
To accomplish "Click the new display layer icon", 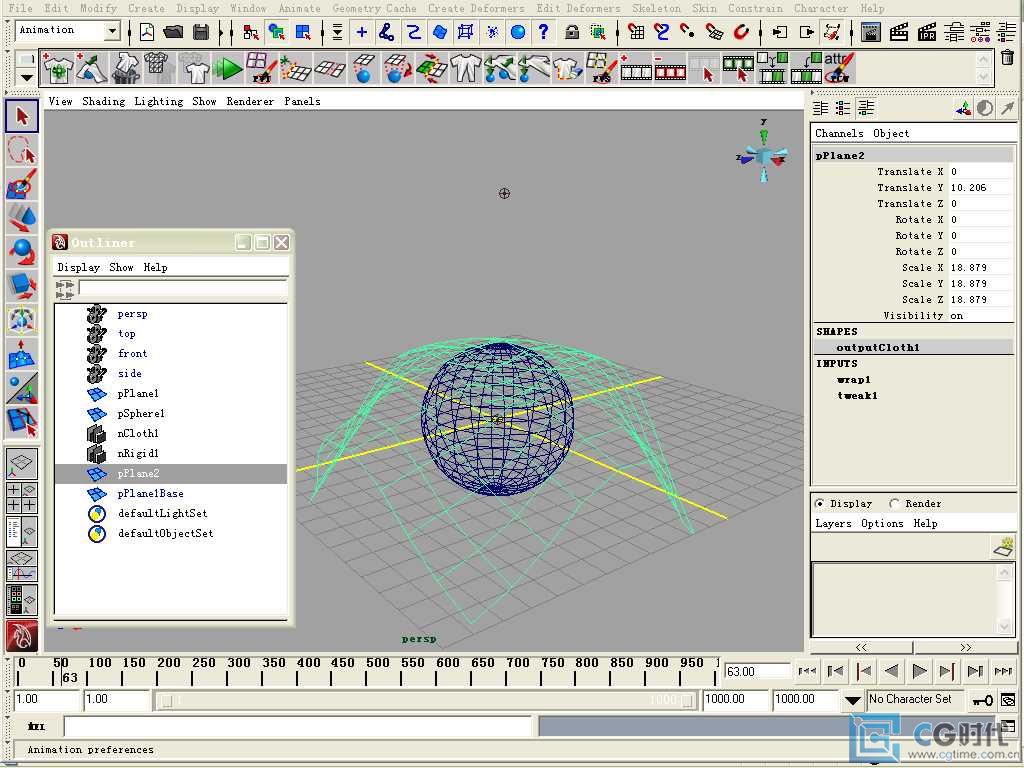I will 1002,547.
